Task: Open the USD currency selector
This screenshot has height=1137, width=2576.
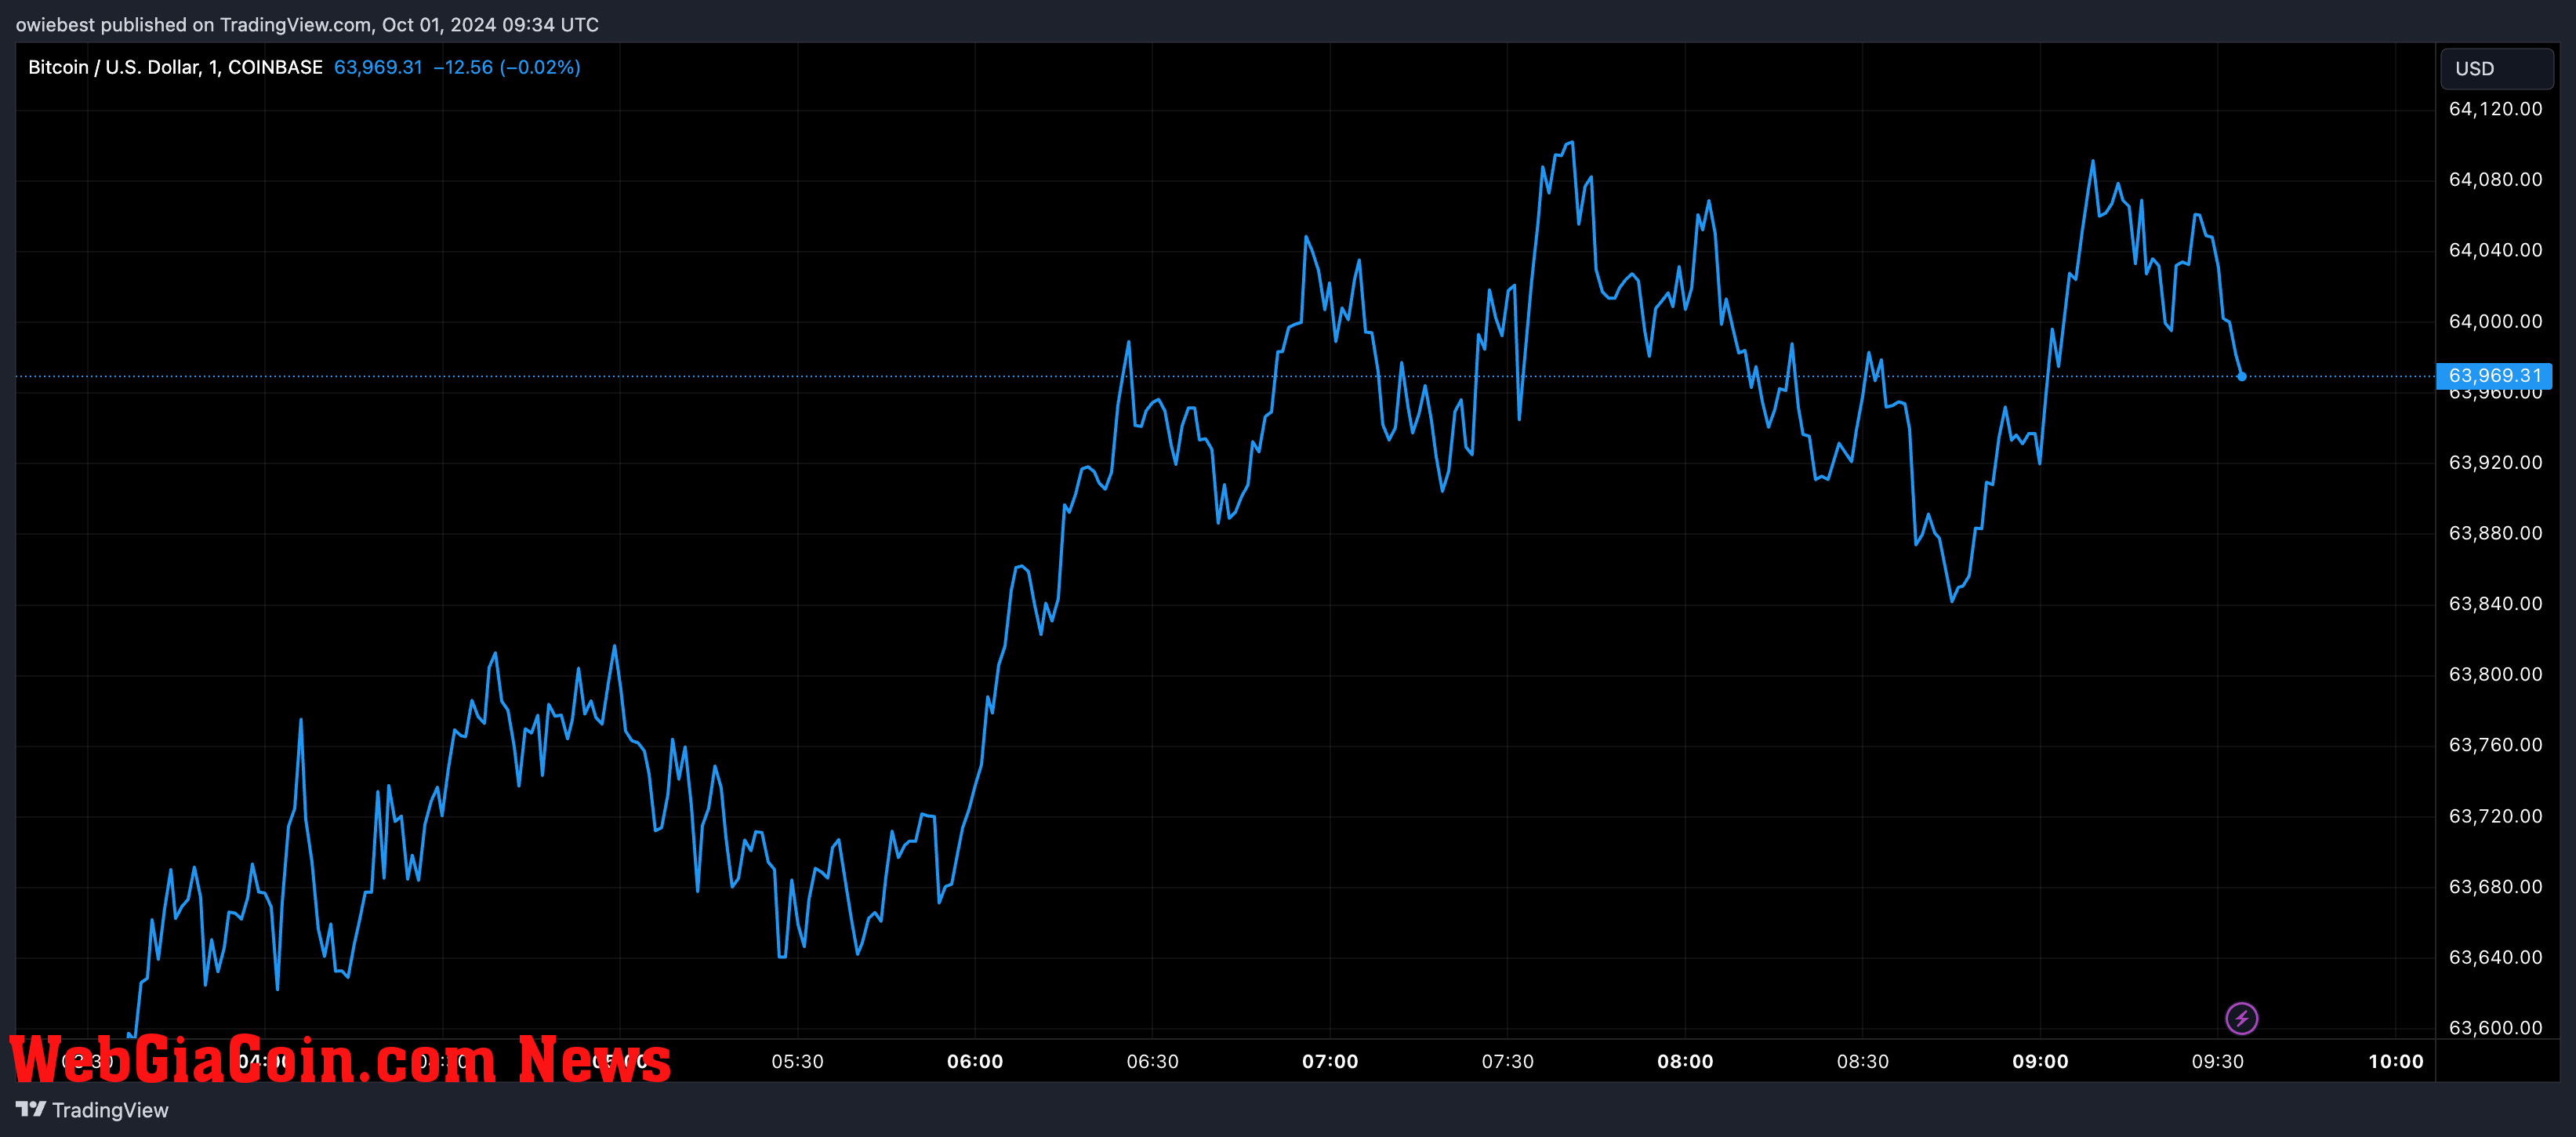Action: tap(2496, 68)
